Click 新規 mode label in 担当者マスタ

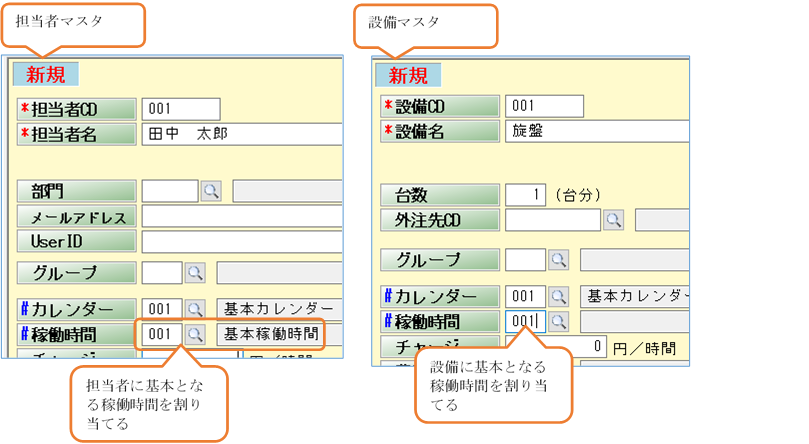coord(46,74)
